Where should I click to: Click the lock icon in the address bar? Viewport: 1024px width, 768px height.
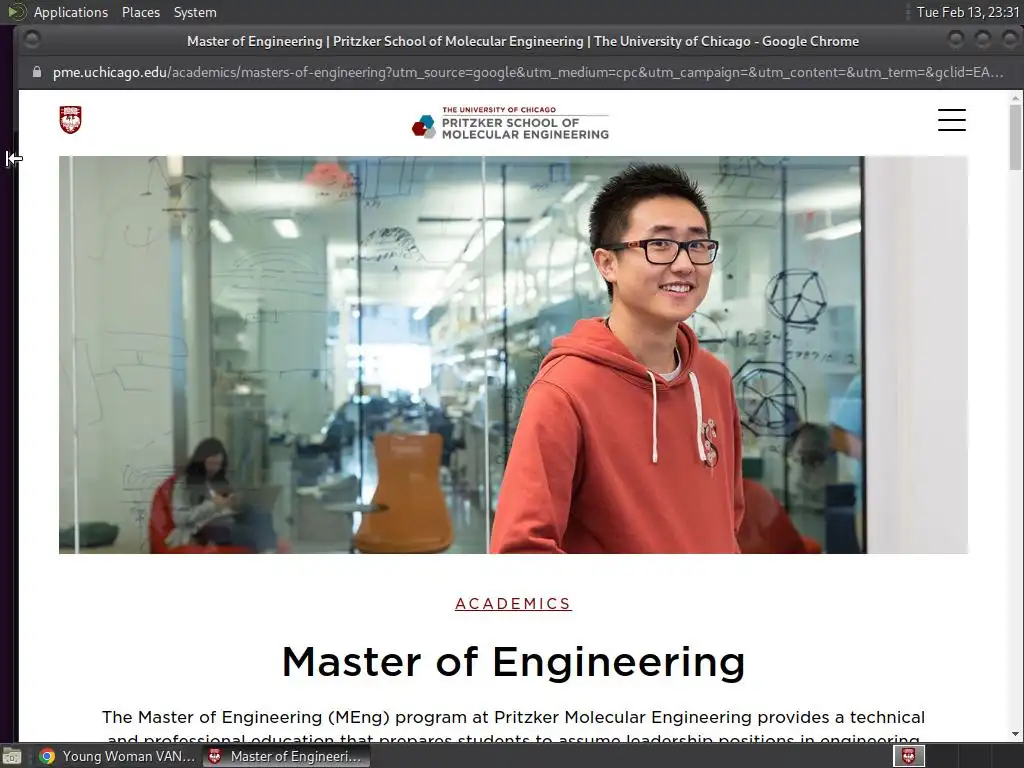tap(37, 72)
